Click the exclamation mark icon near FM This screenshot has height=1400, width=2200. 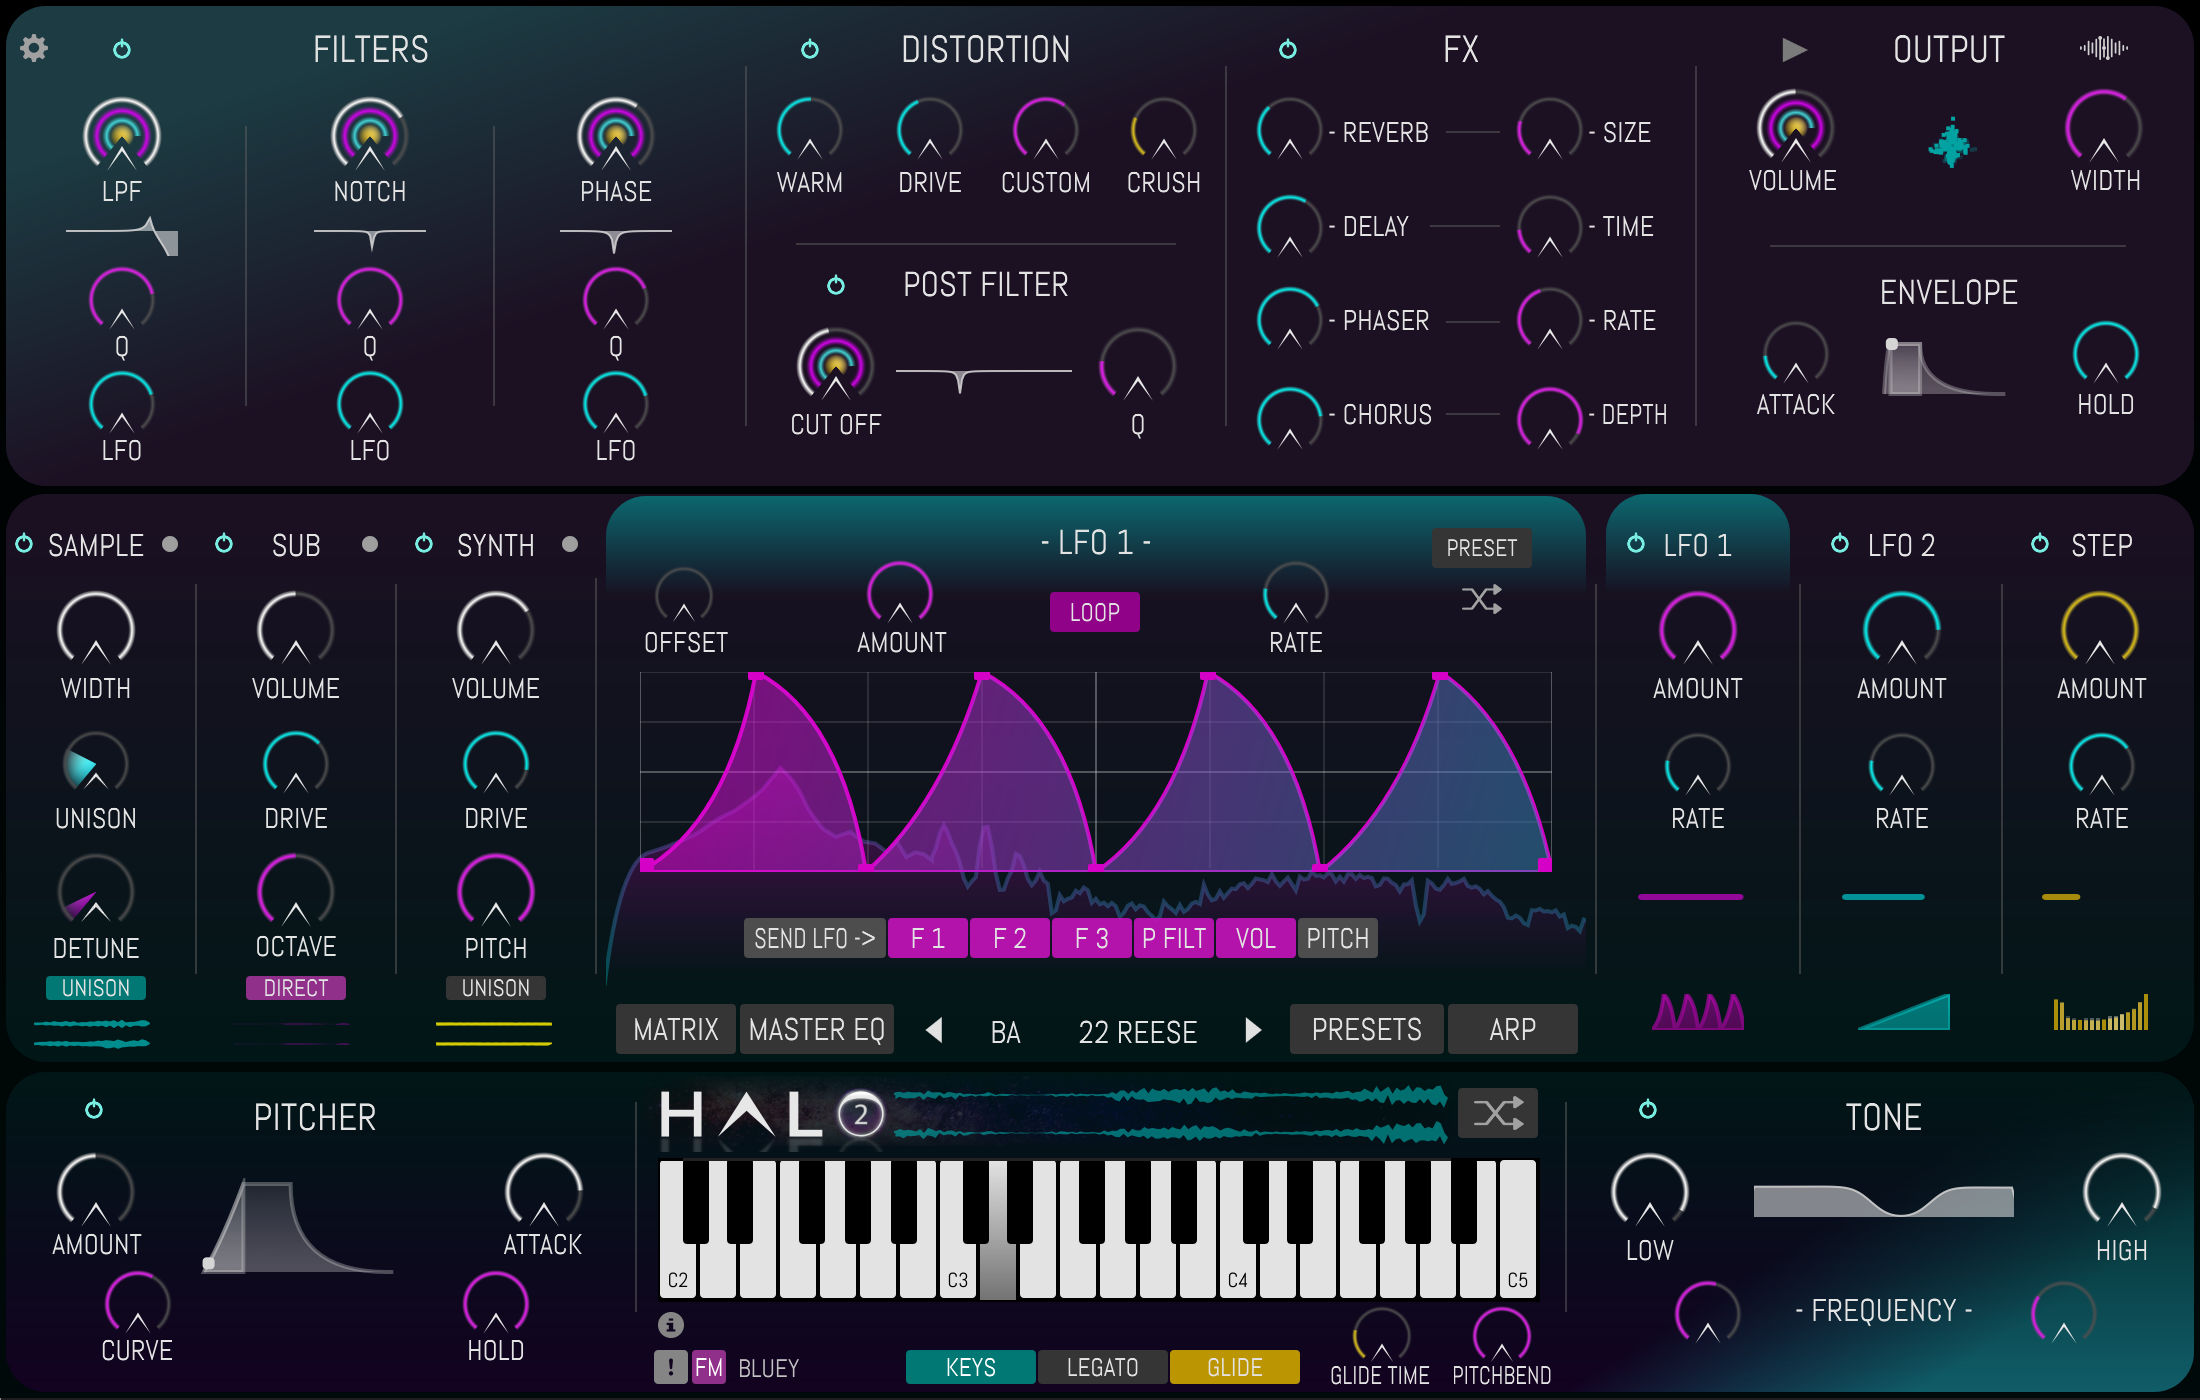[x=670, y=1367]
